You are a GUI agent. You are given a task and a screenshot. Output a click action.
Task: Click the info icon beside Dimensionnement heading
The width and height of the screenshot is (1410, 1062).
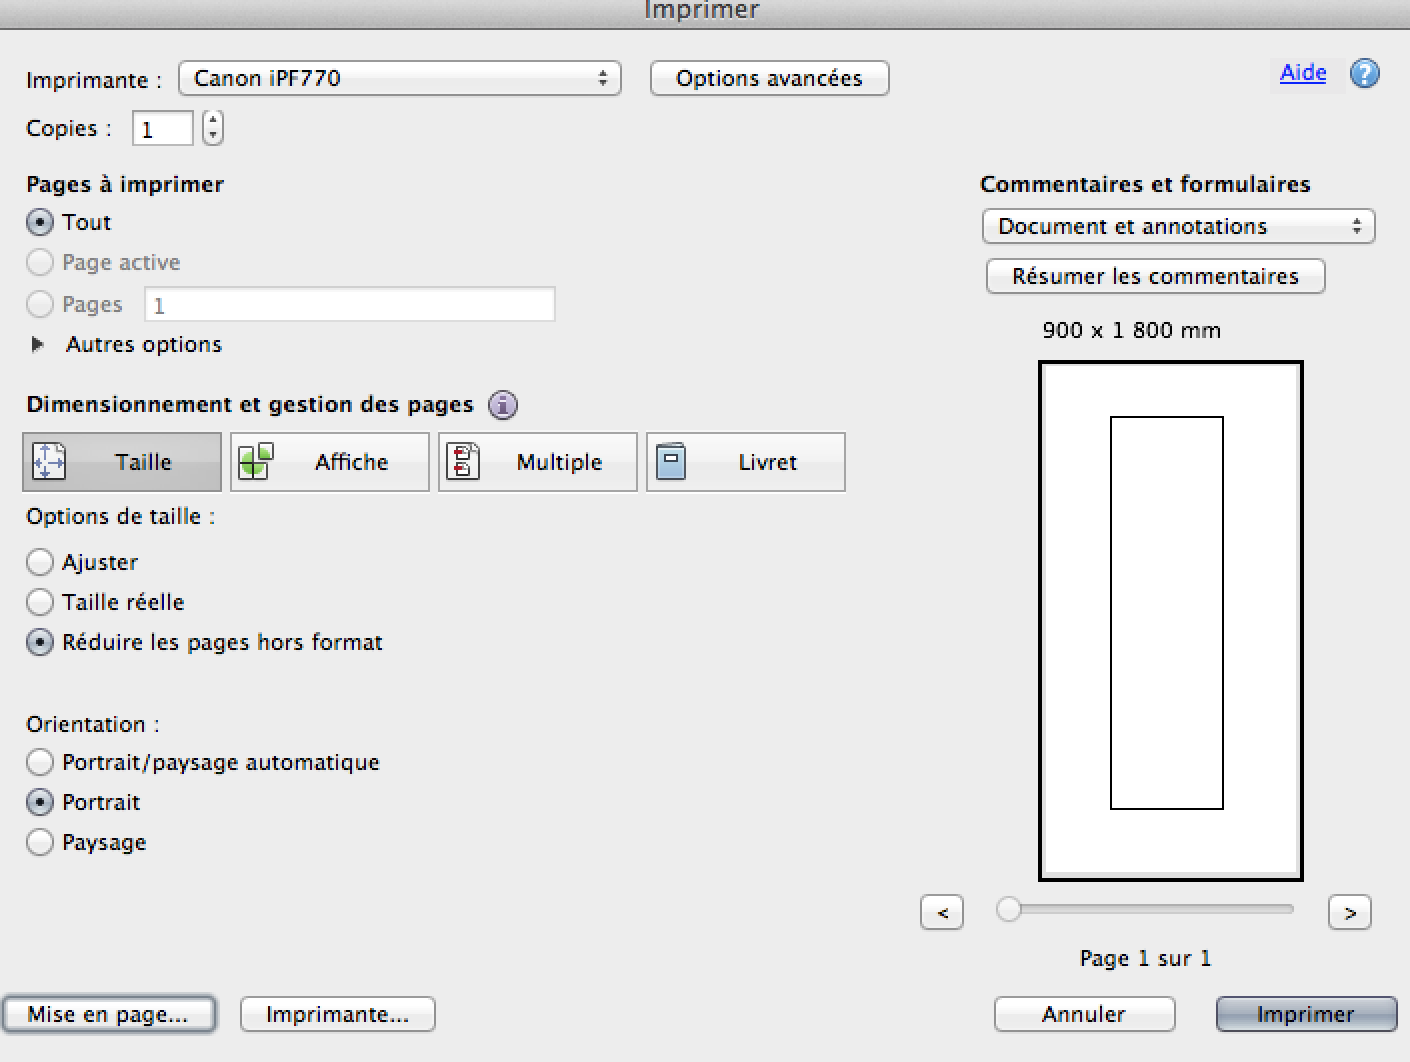(503, 405)
